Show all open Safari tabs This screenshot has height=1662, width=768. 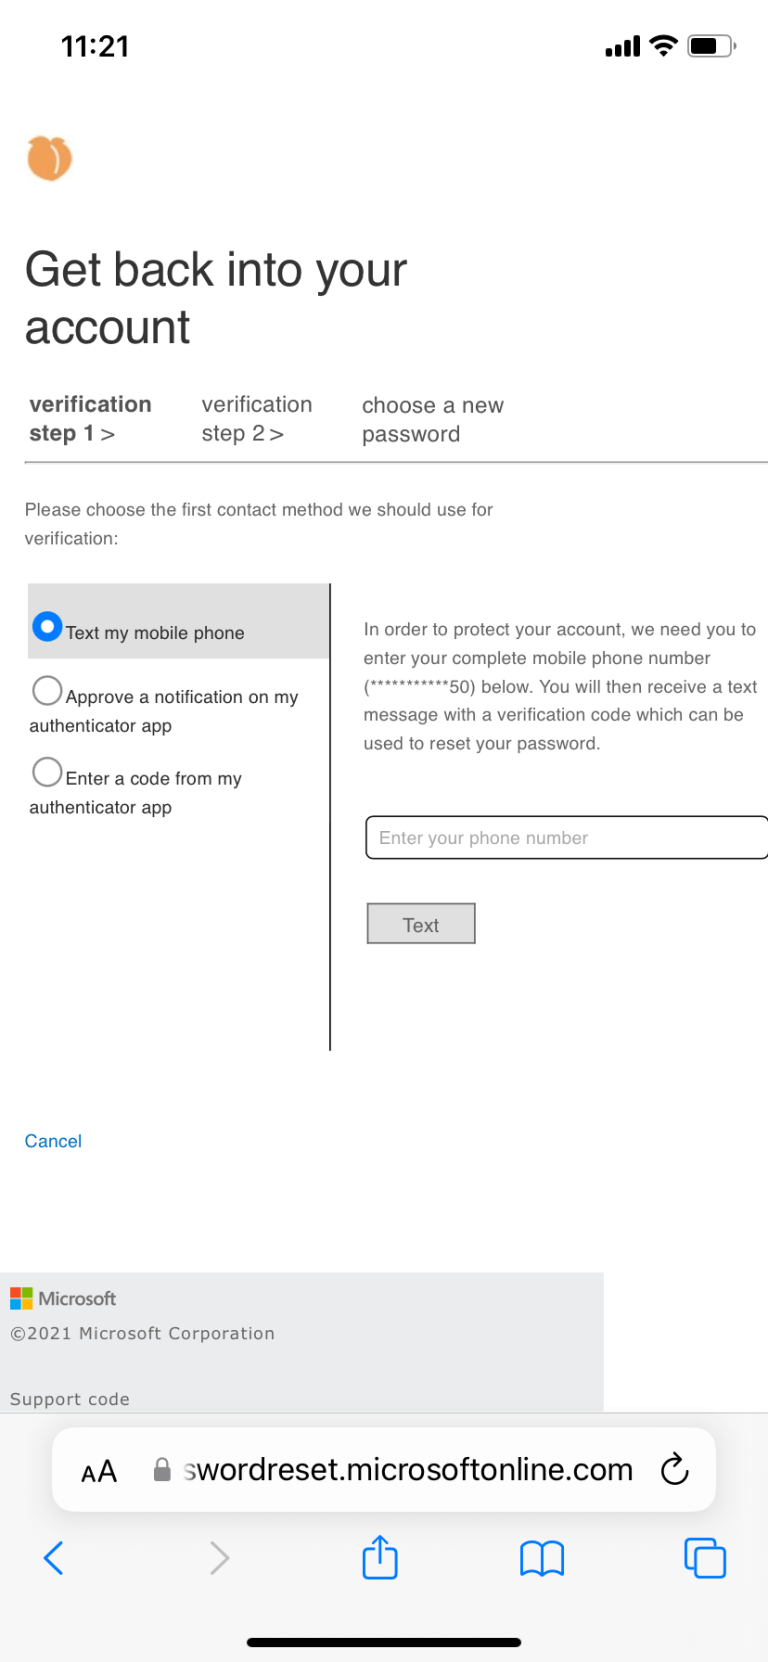coord(704,1557)
